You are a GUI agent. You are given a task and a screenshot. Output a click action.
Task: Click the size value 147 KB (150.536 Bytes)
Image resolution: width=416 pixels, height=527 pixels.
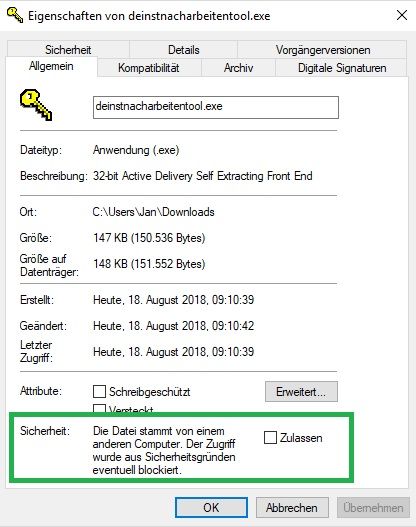(149, 238)
